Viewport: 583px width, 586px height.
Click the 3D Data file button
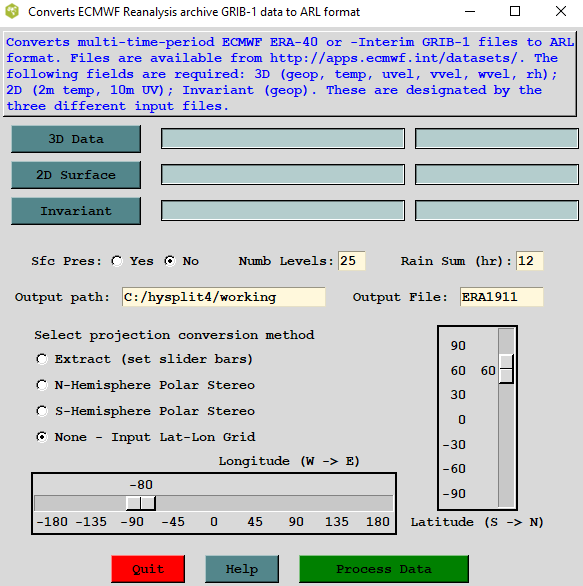[76, 139]
